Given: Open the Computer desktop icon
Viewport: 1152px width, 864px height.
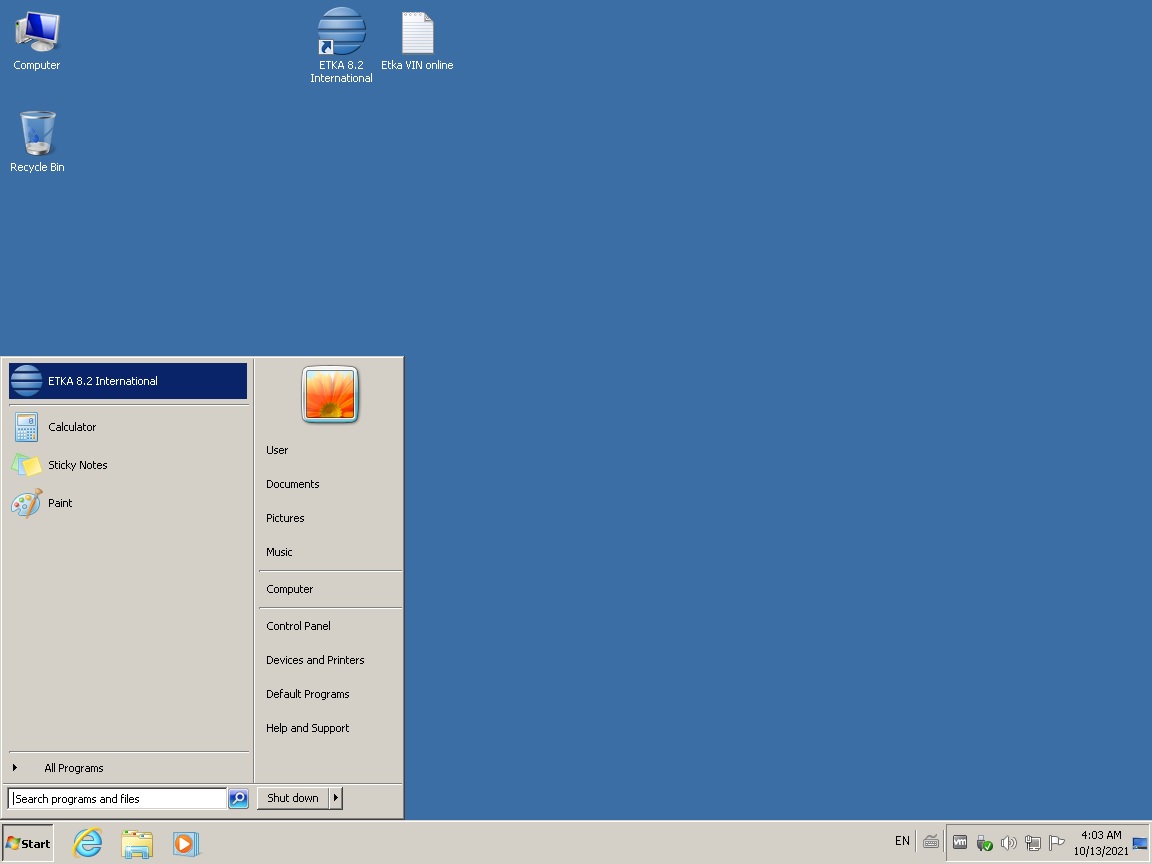Looking at the screenshot, I should tap(37, 41).
